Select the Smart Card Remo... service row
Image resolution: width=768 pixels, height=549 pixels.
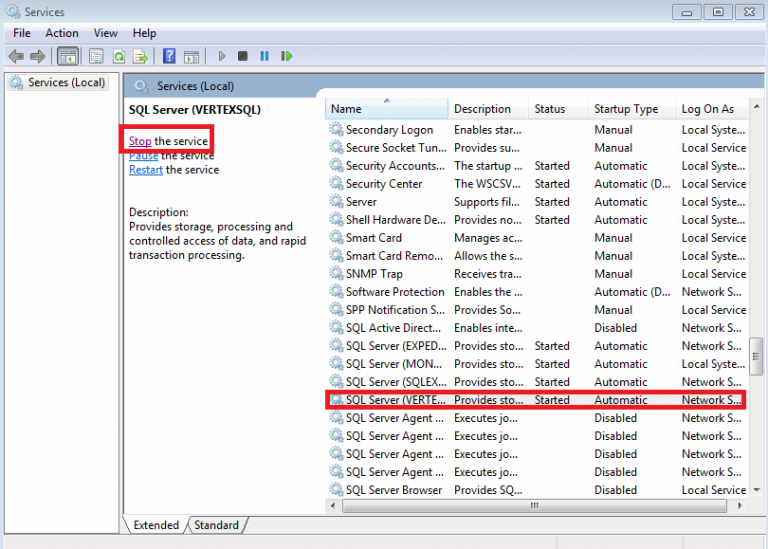[x=536, y=256]
